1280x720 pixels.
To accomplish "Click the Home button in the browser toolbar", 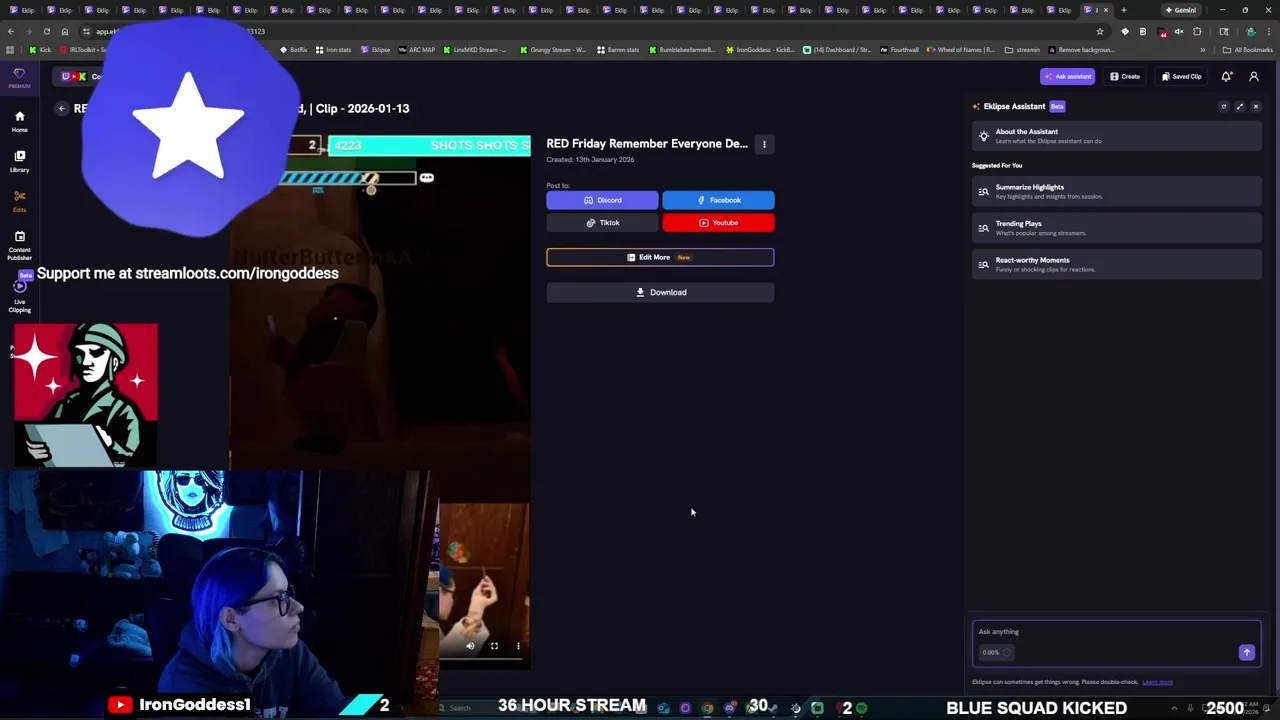I will tap(65, 31).
